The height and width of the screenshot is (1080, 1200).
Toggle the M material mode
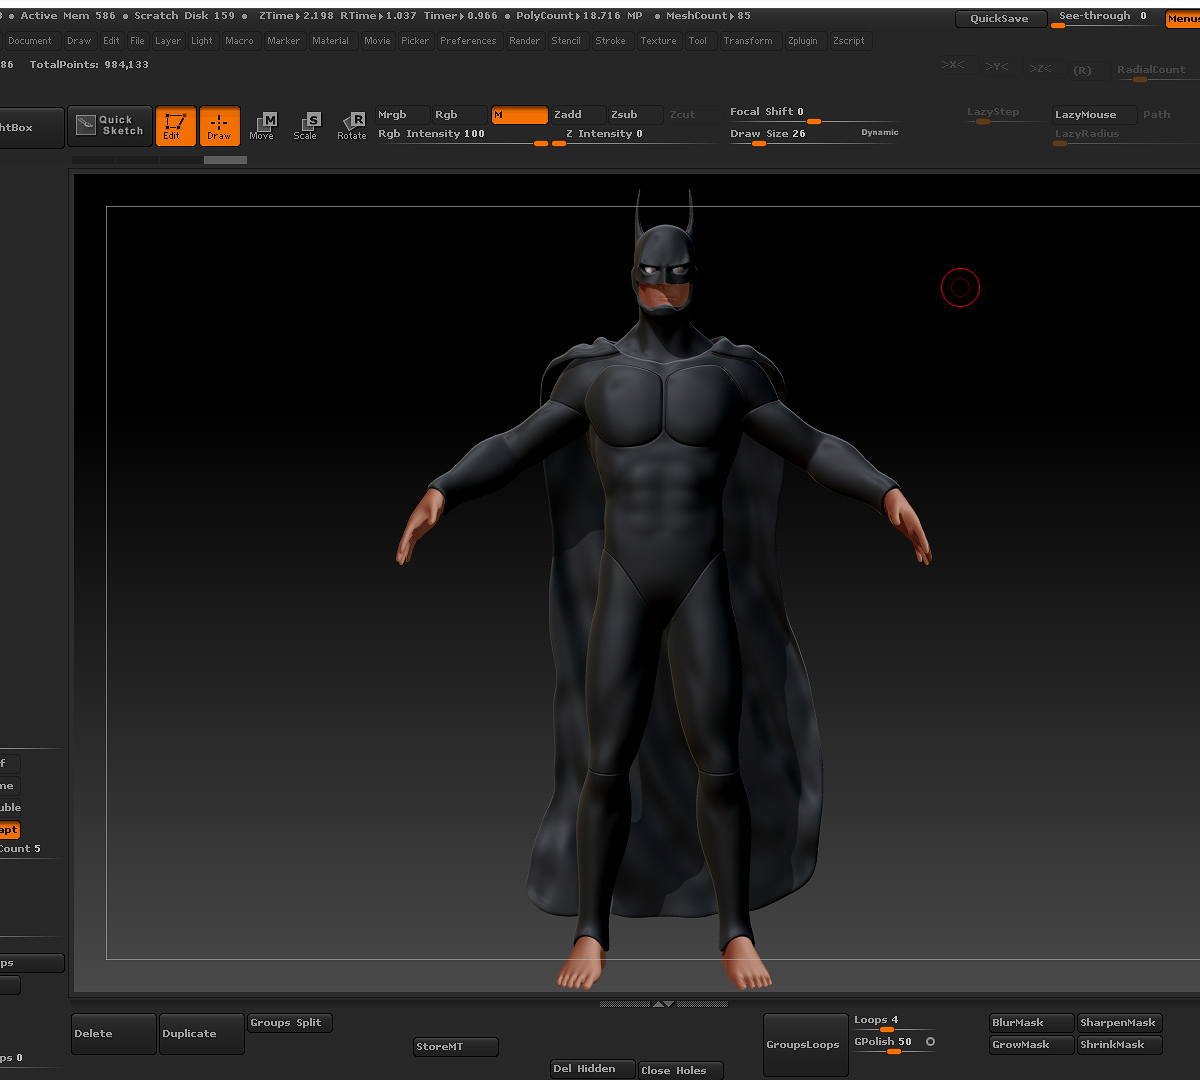tap(519, 115)
